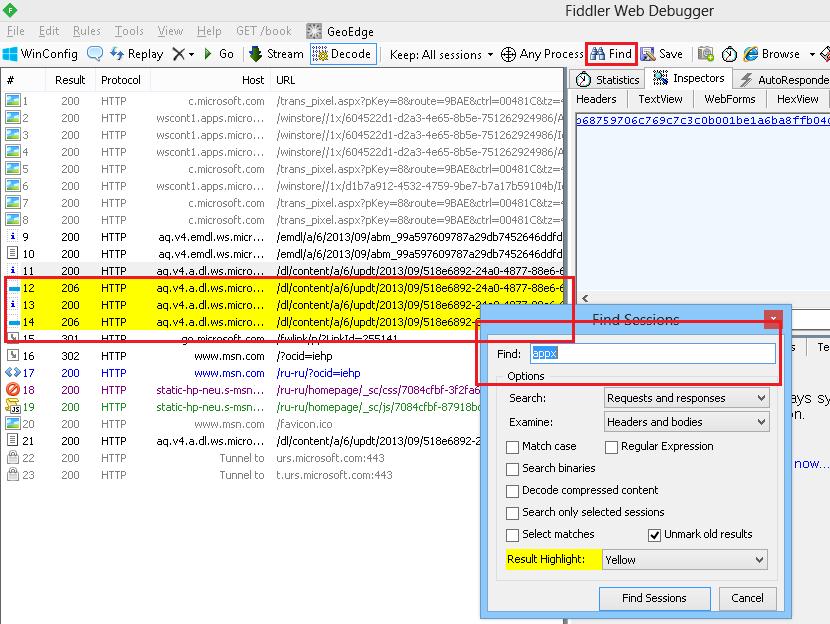Switch to the AutoResponder tab

click(783, 79)
